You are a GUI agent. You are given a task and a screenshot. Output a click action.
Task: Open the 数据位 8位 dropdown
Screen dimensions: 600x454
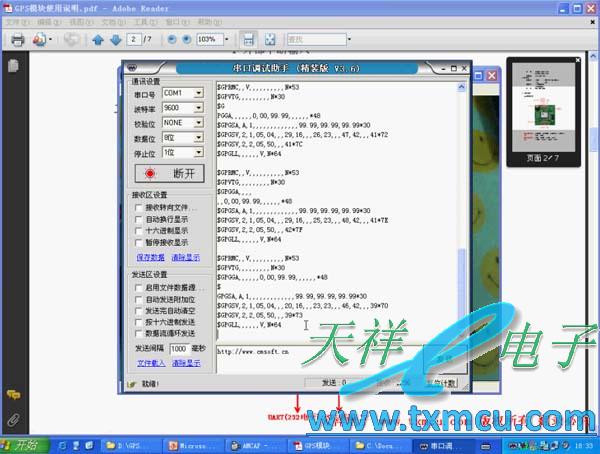point(198,138)
